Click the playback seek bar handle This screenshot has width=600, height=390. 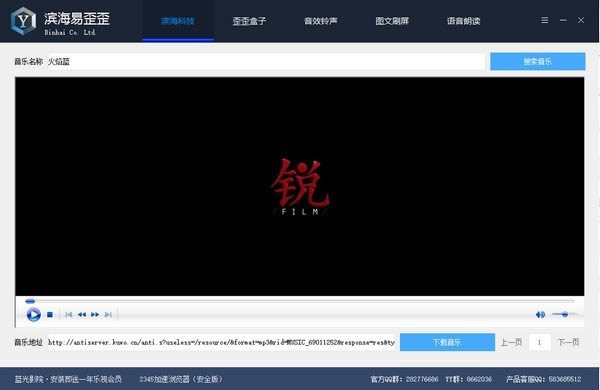tap(30, 301)
